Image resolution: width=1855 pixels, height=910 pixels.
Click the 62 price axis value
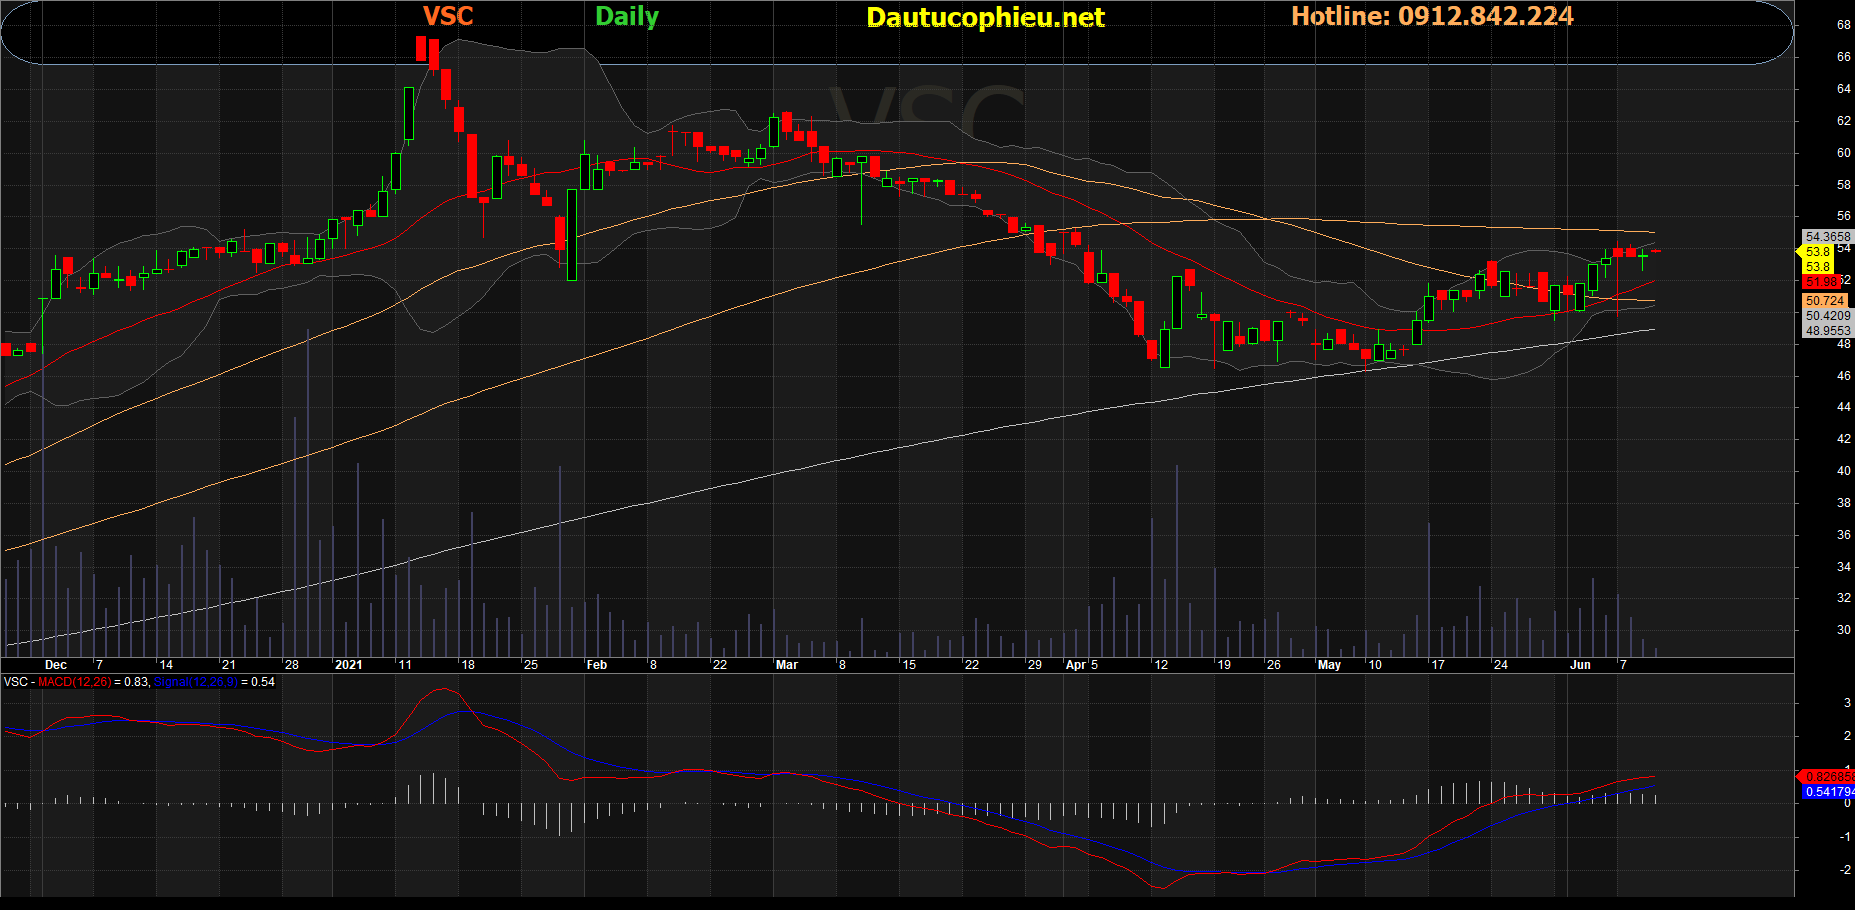[x=1844, y=121]
